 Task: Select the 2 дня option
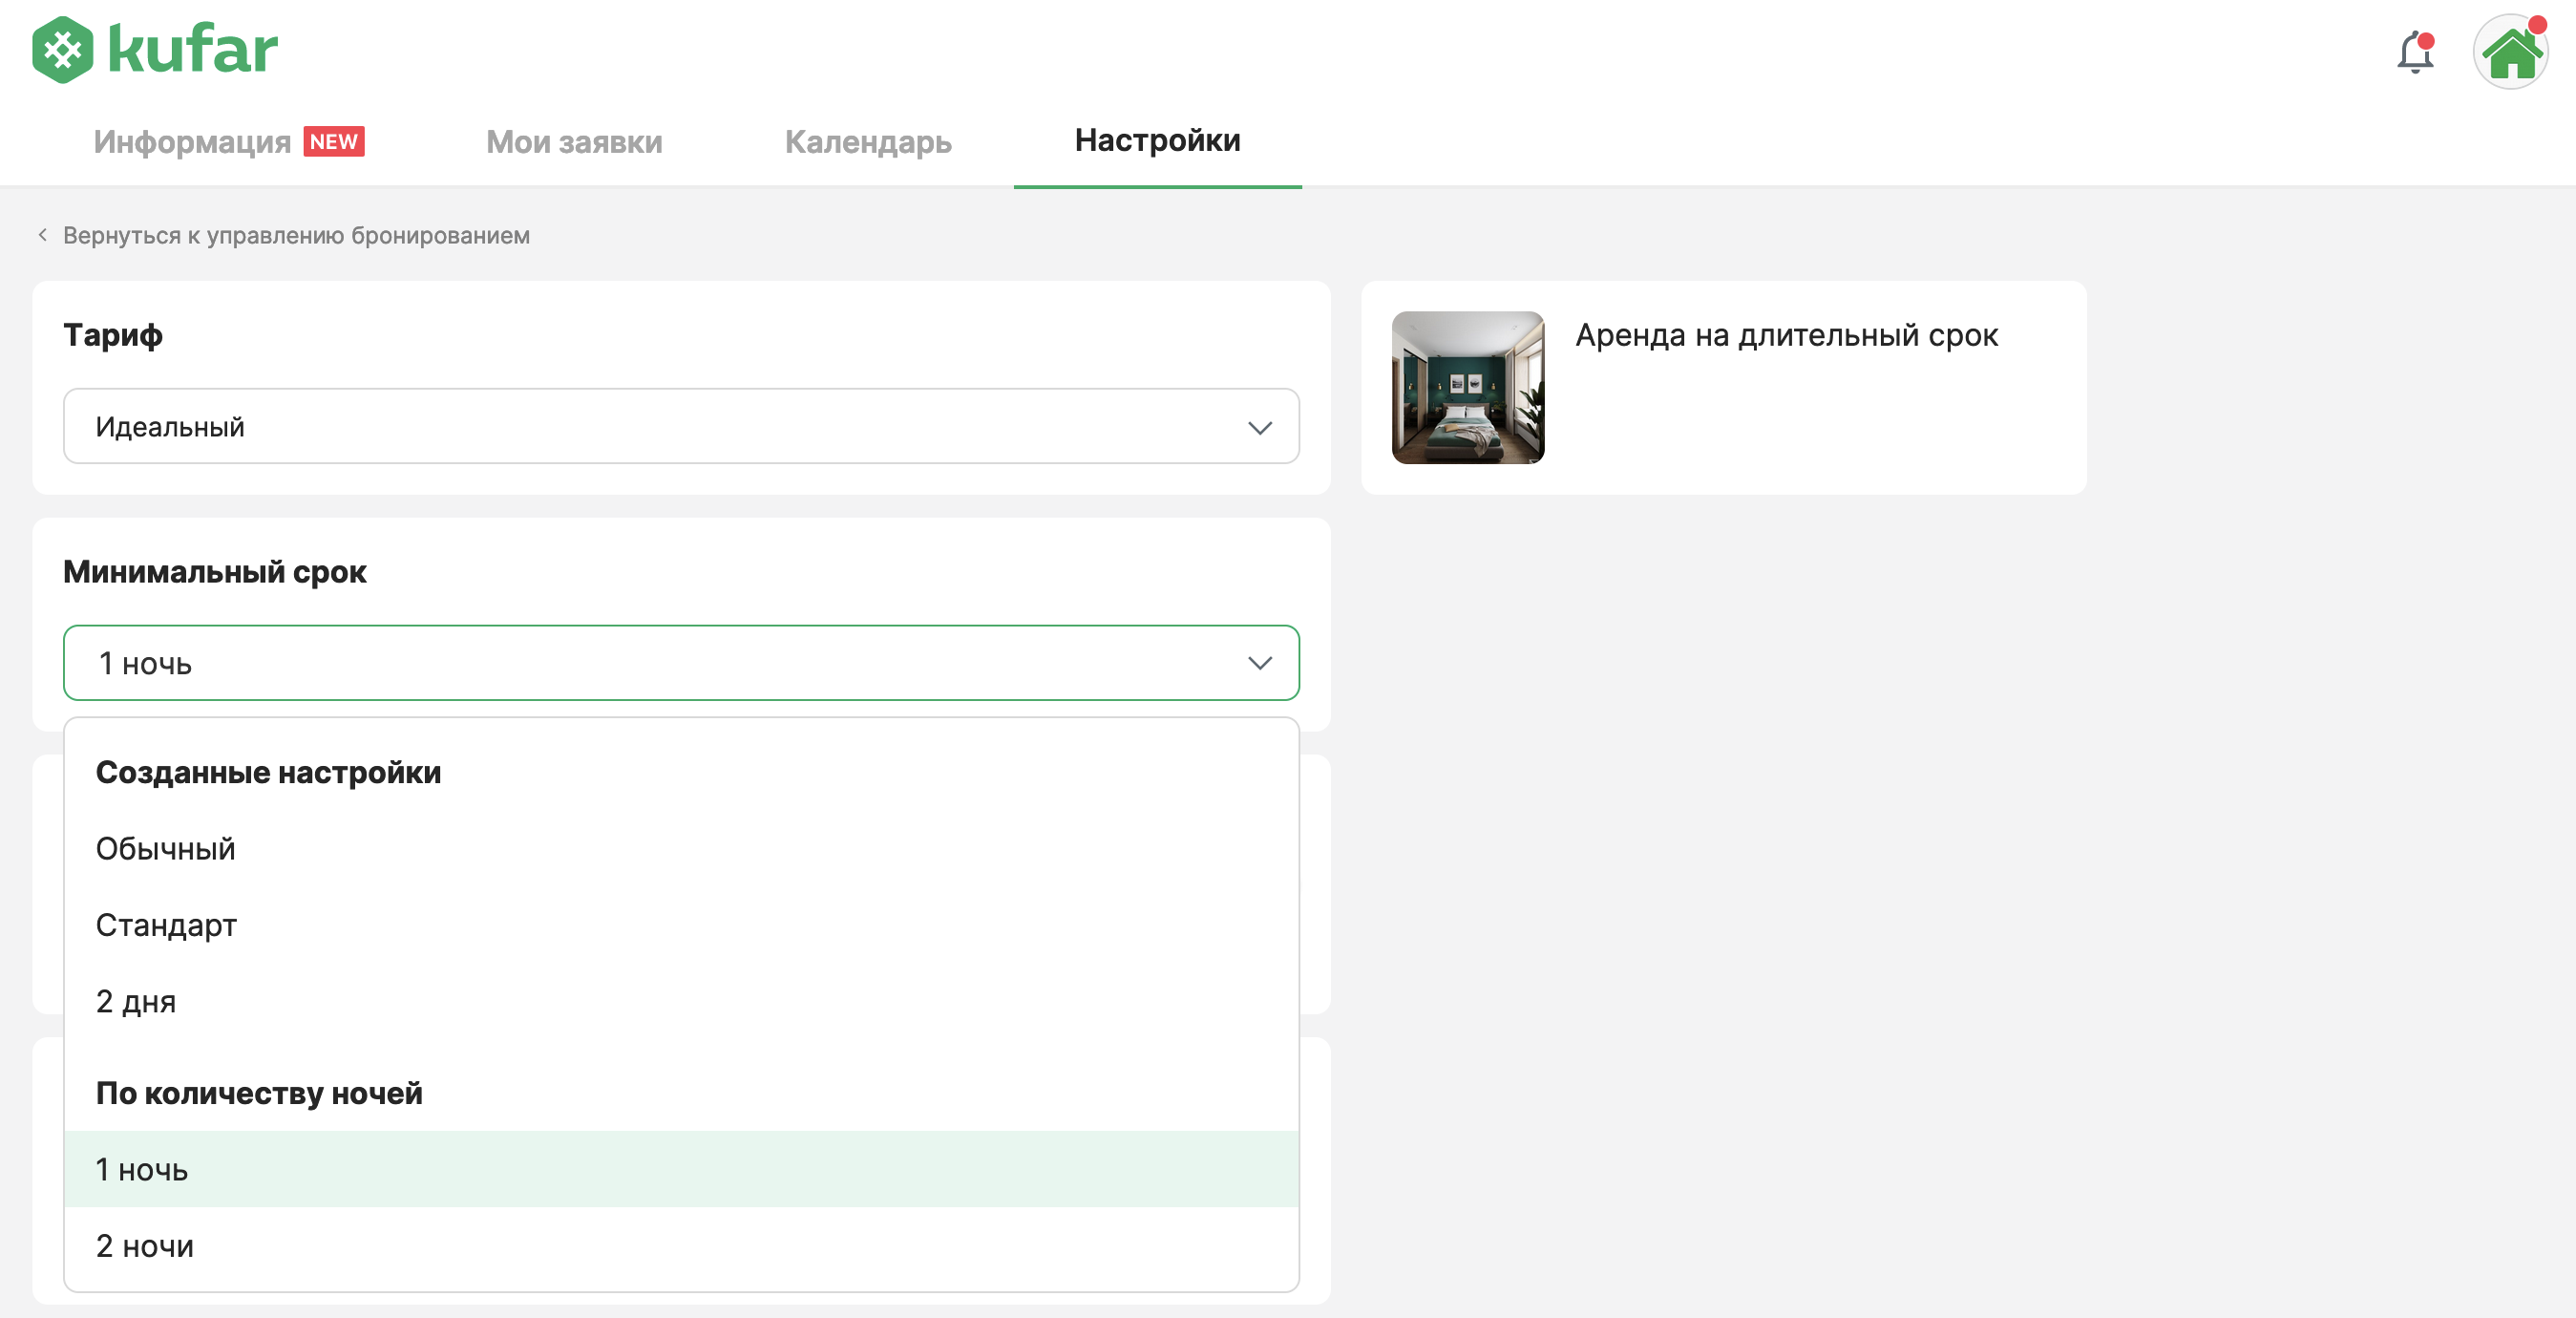(x=681, y=1001)
